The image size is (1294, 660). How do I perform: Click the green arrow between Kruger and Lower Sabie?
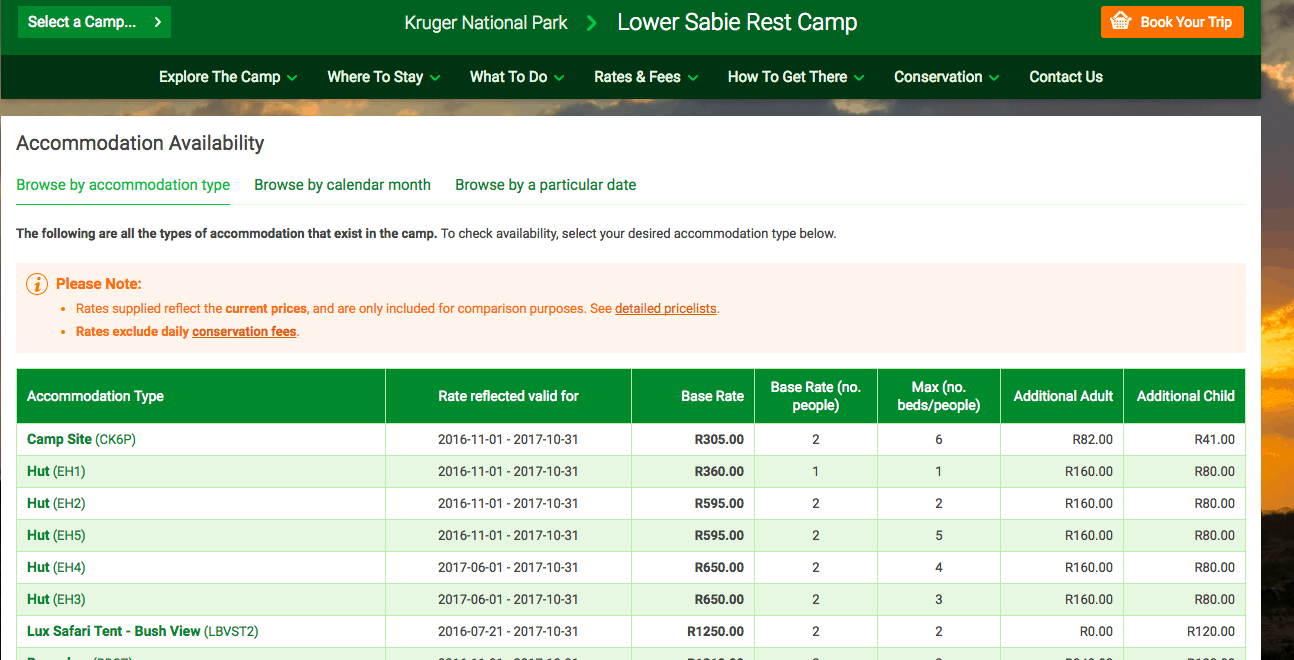pyautogui.click(x=592, y=22)
